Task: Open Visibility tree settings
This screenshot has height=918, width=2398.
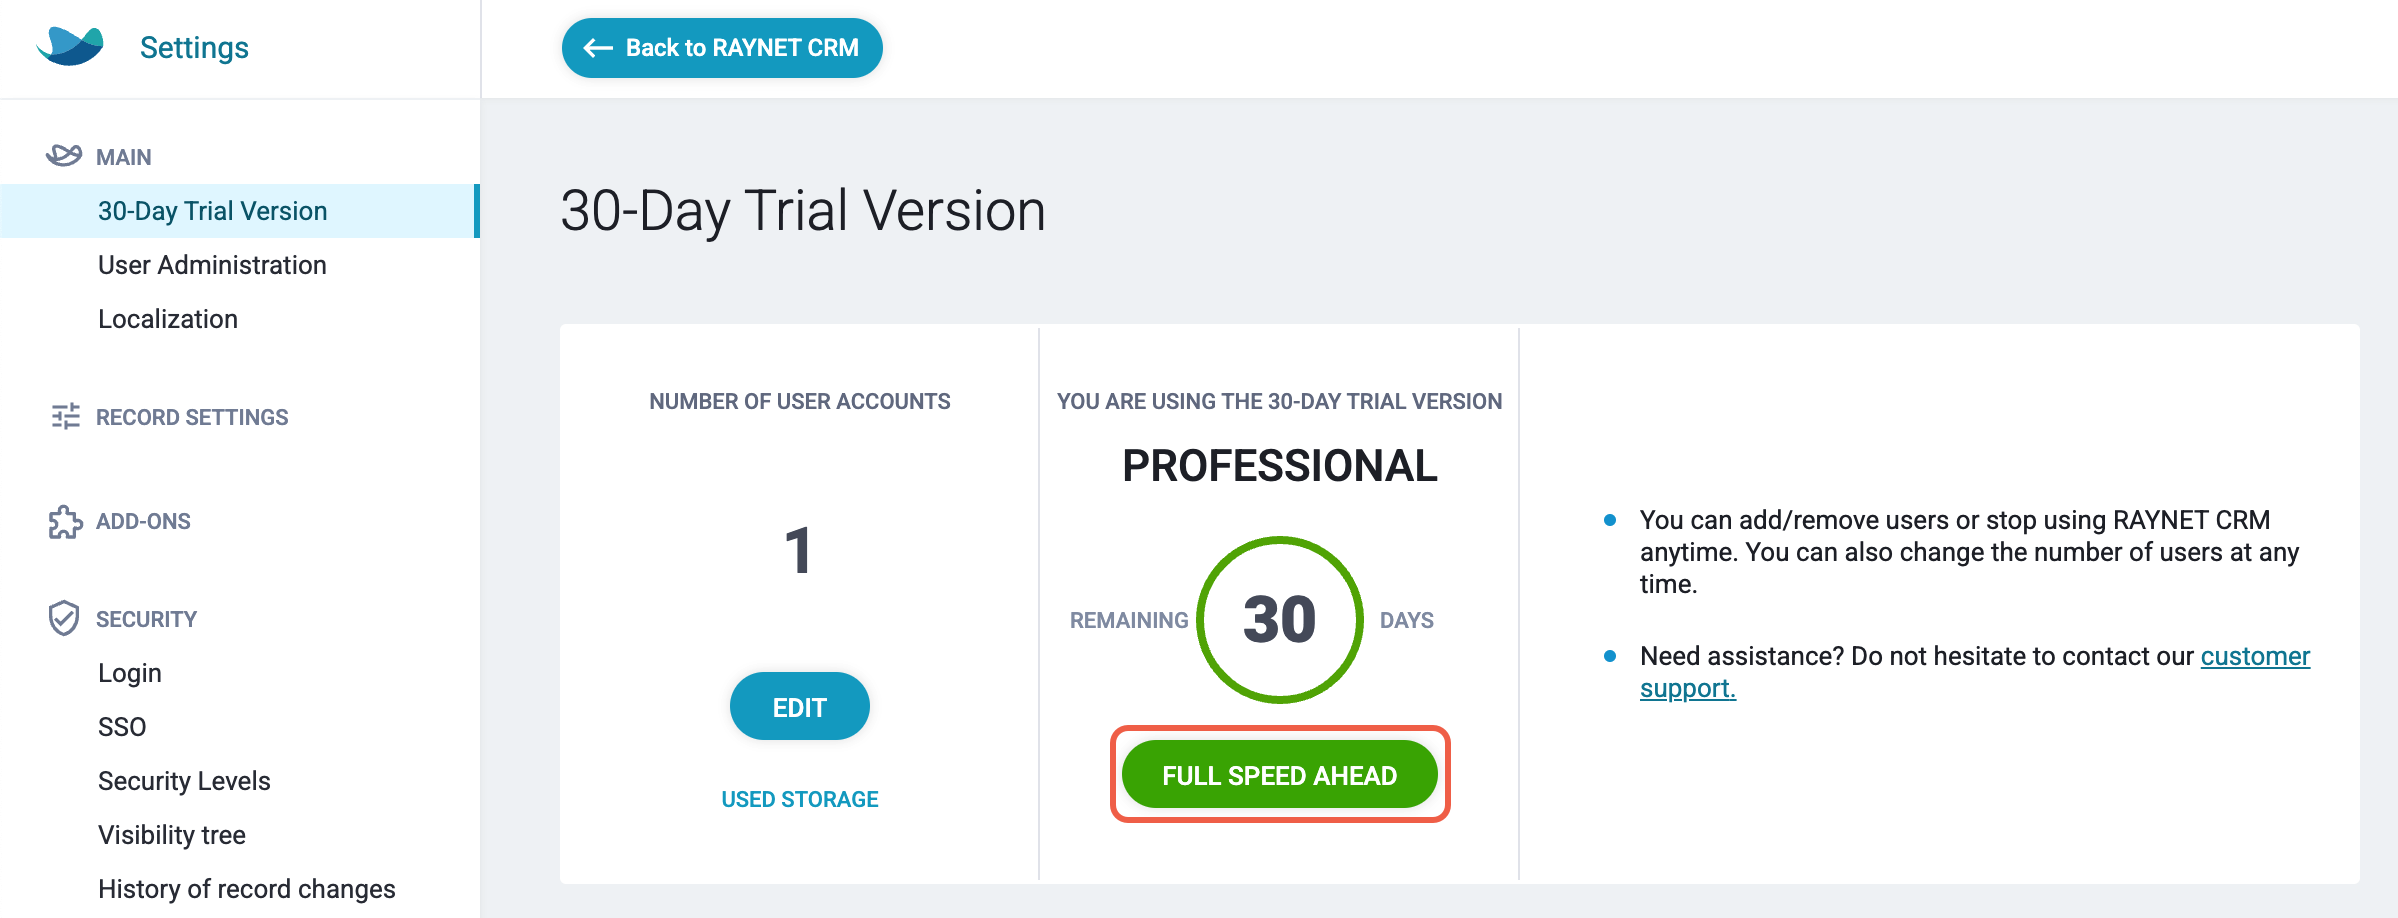Action: click(172, 835)
